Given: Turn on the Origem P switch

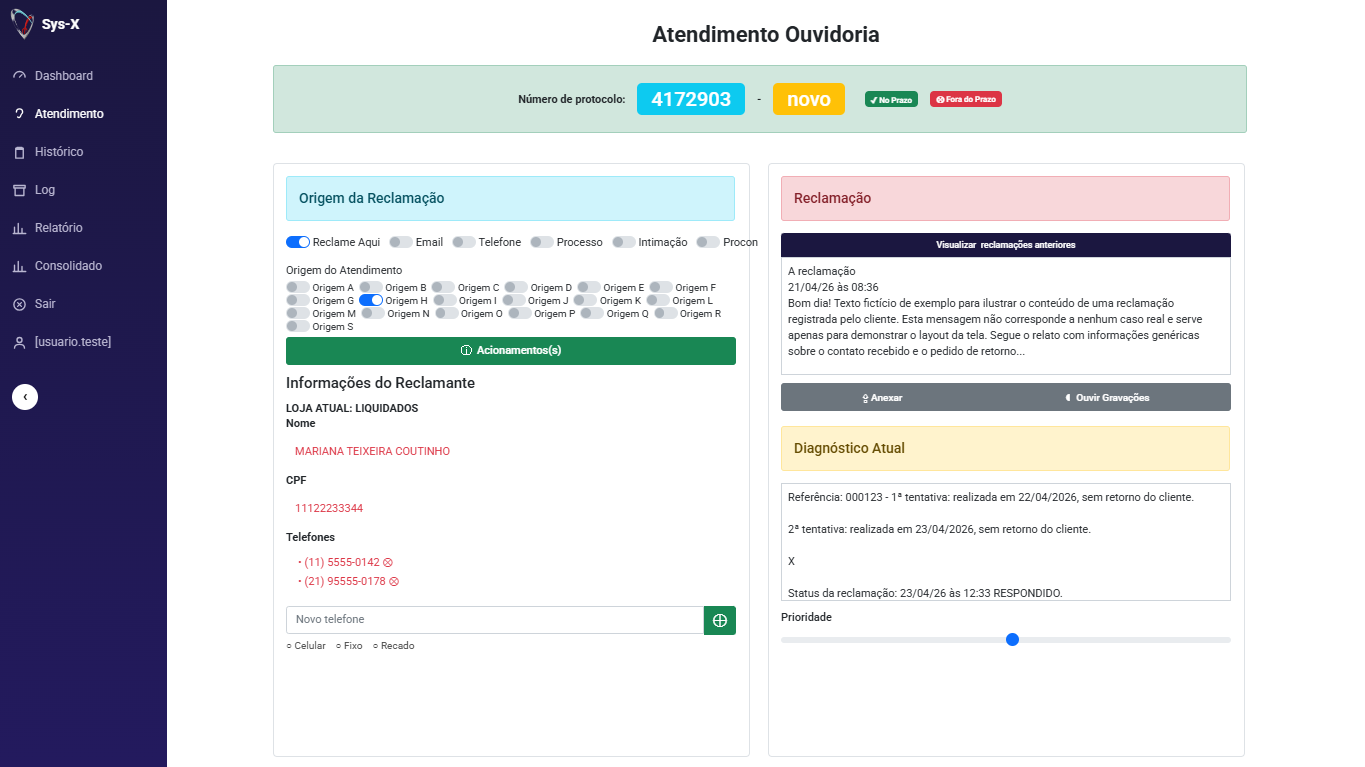Looking at the screenshot, I should [520, 313].
